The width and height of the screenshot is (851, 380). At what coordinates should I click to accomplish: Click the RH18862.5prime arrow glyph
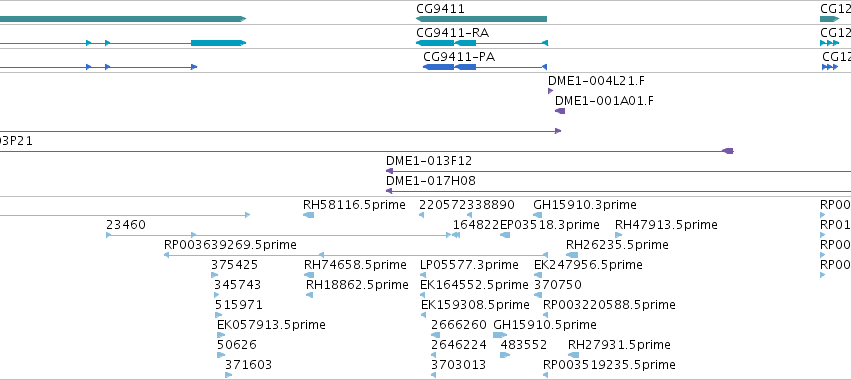click(x=309, y=295)
